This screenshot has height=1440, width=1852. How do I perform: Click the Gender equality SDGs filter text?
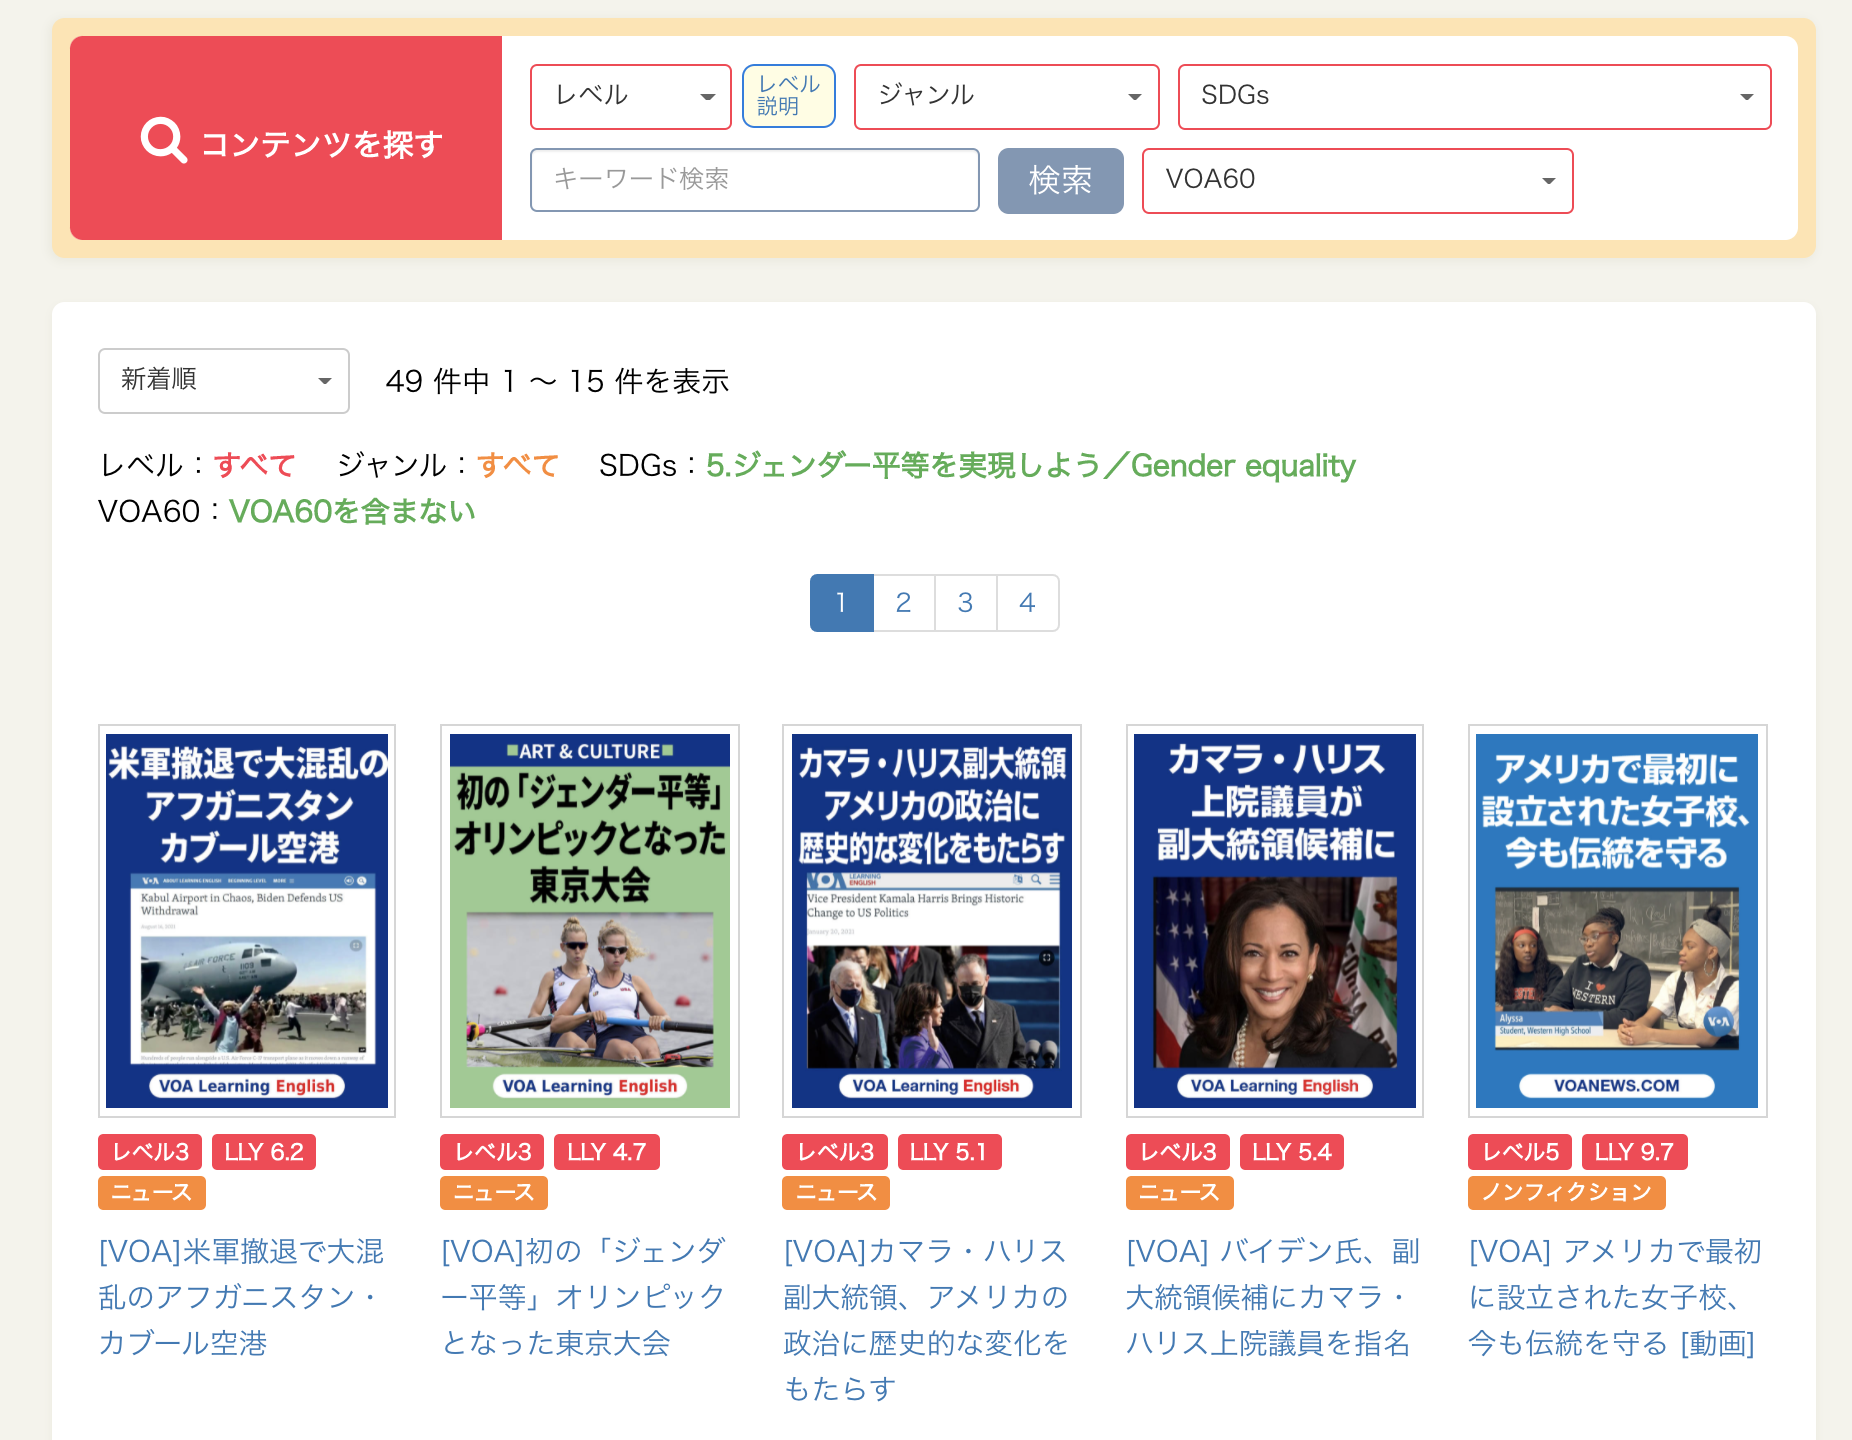(1031, 465)
